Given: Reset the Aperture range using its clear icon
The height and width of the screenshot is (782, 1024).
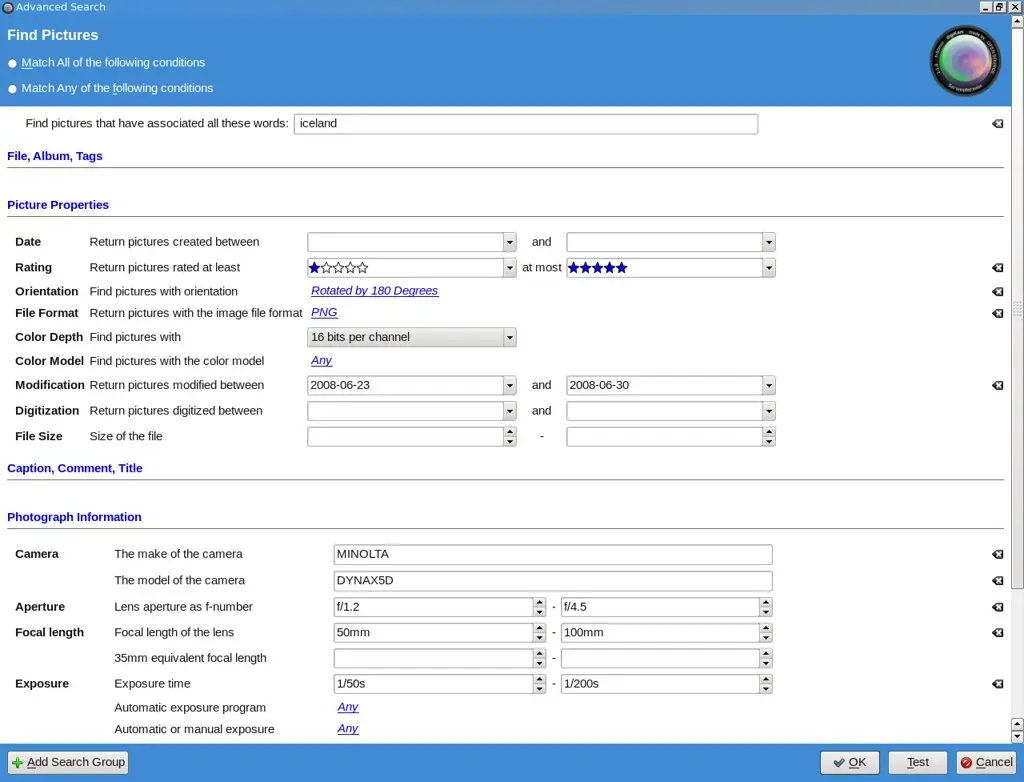Looking at the screenshot, I should tap(997, 607).
